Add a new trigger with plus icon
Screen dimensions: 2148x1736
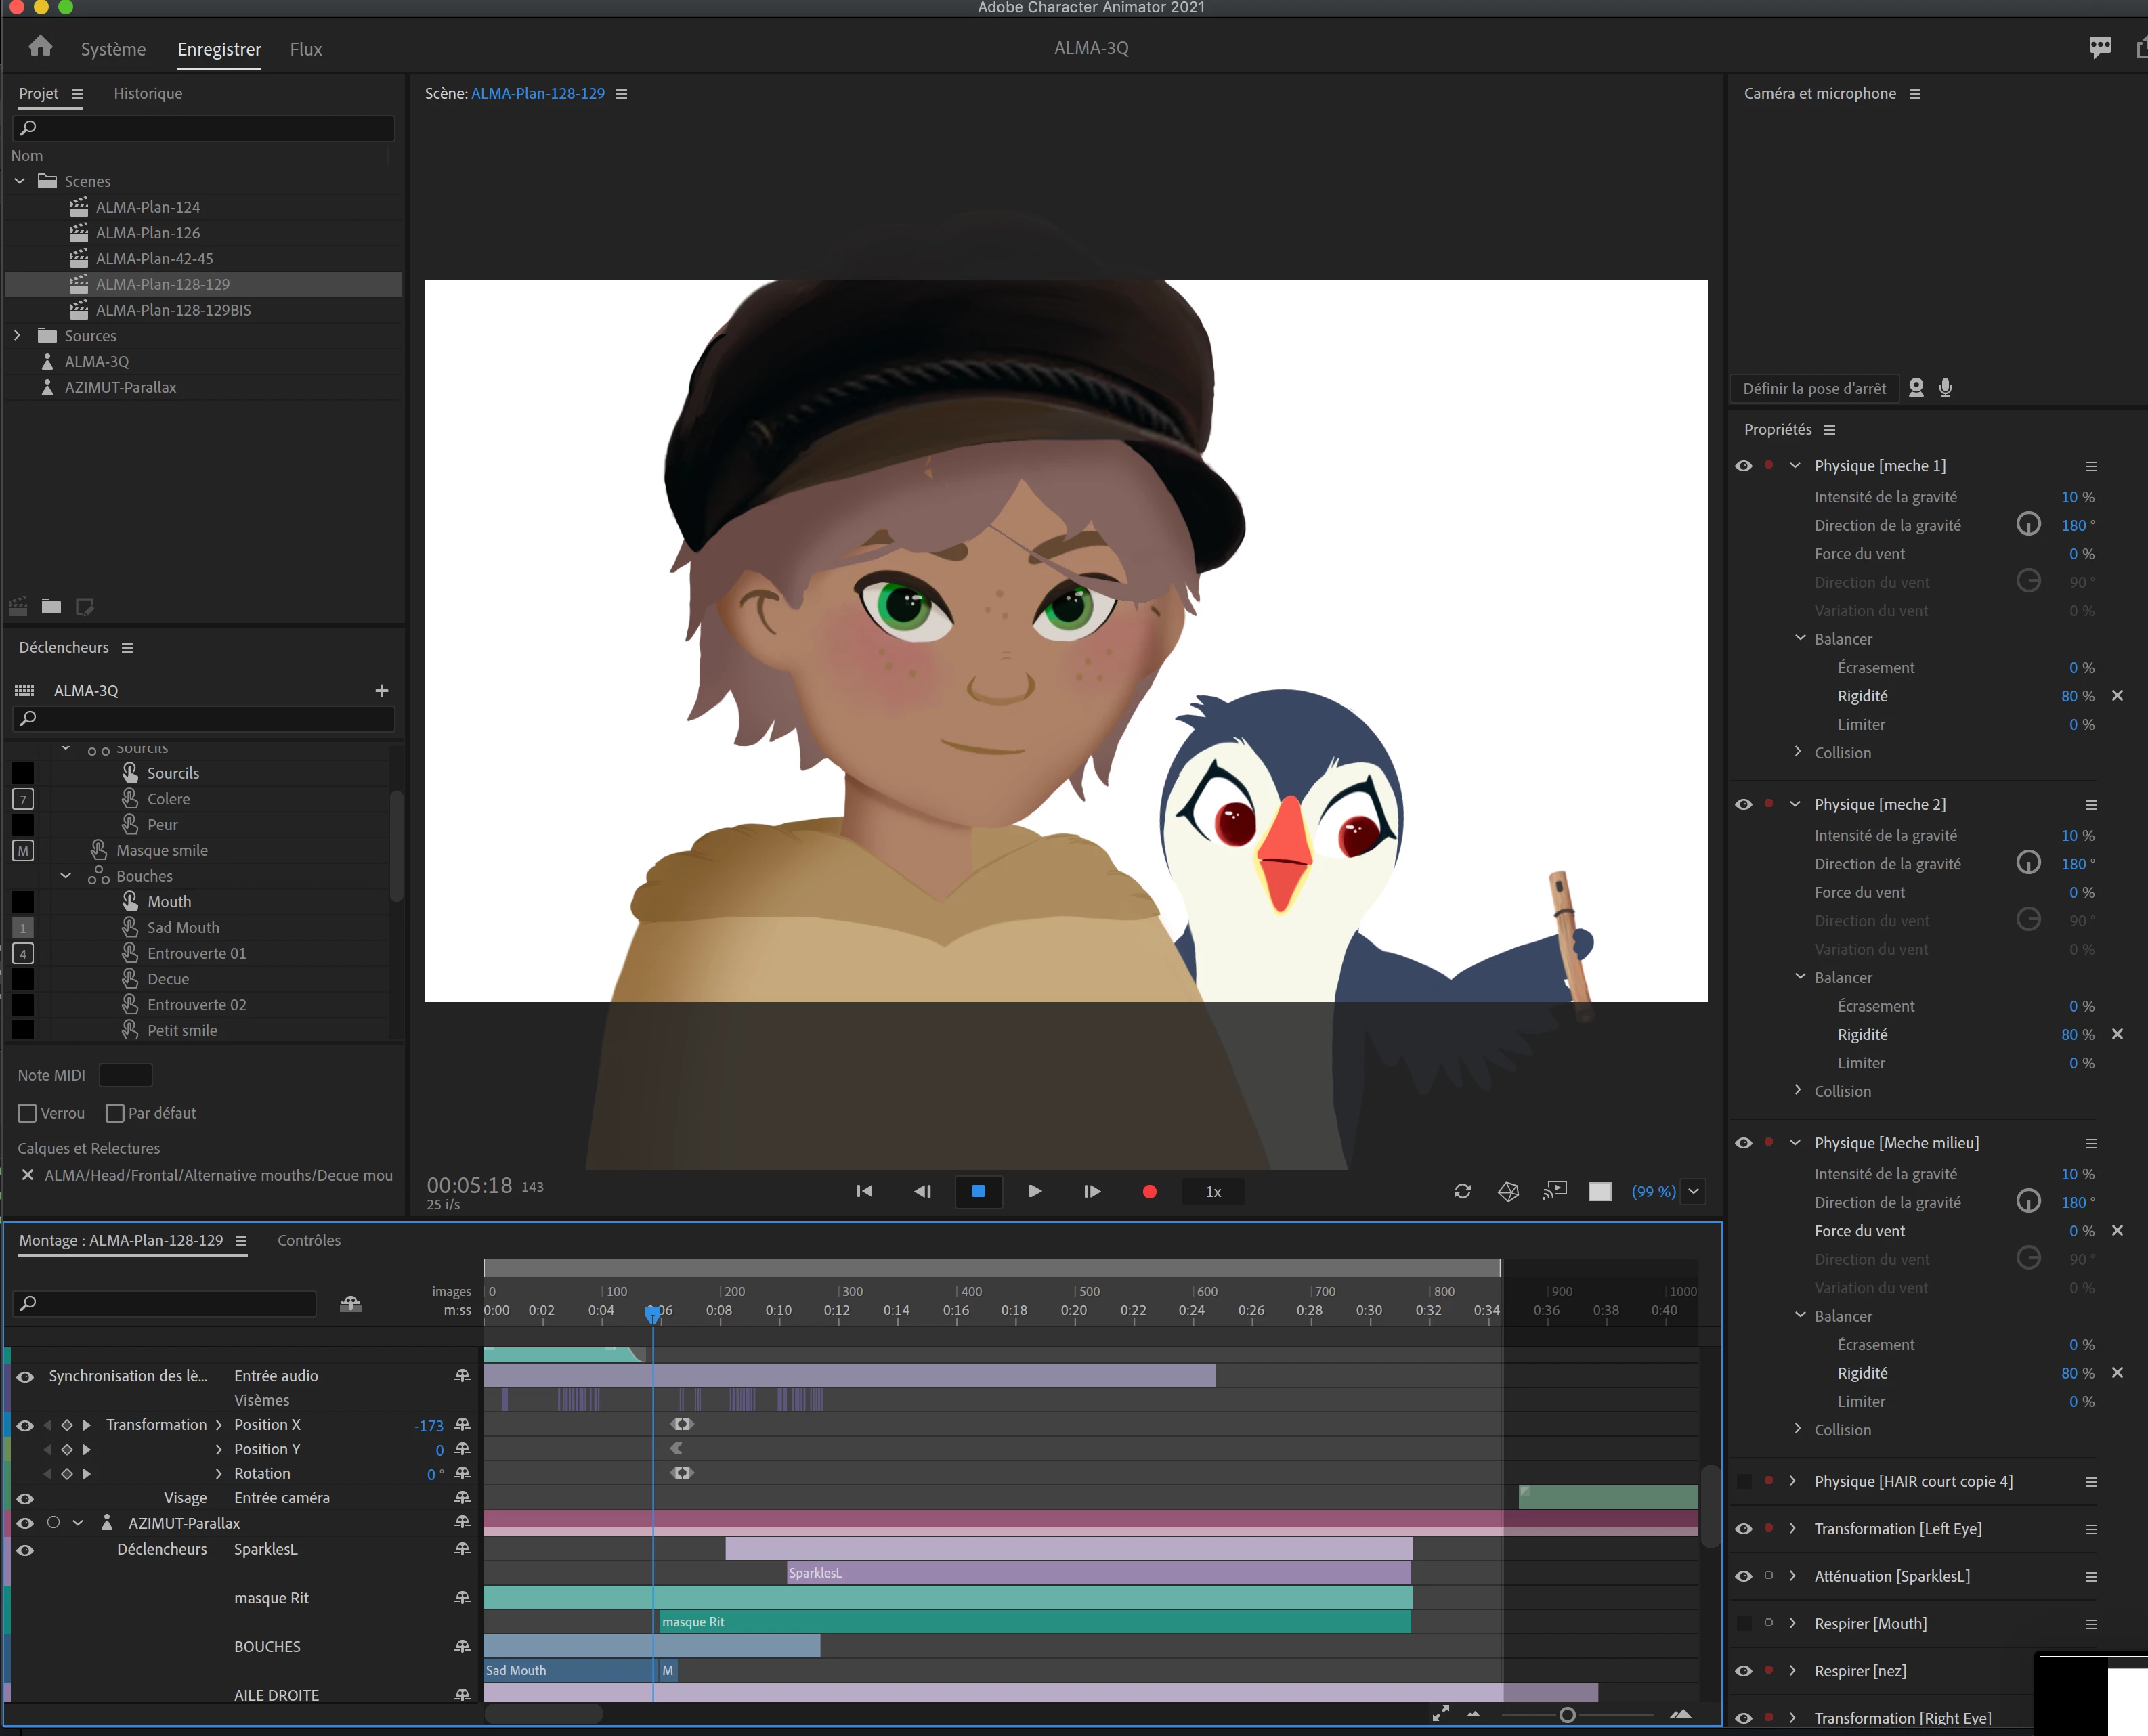coord(381,691)
